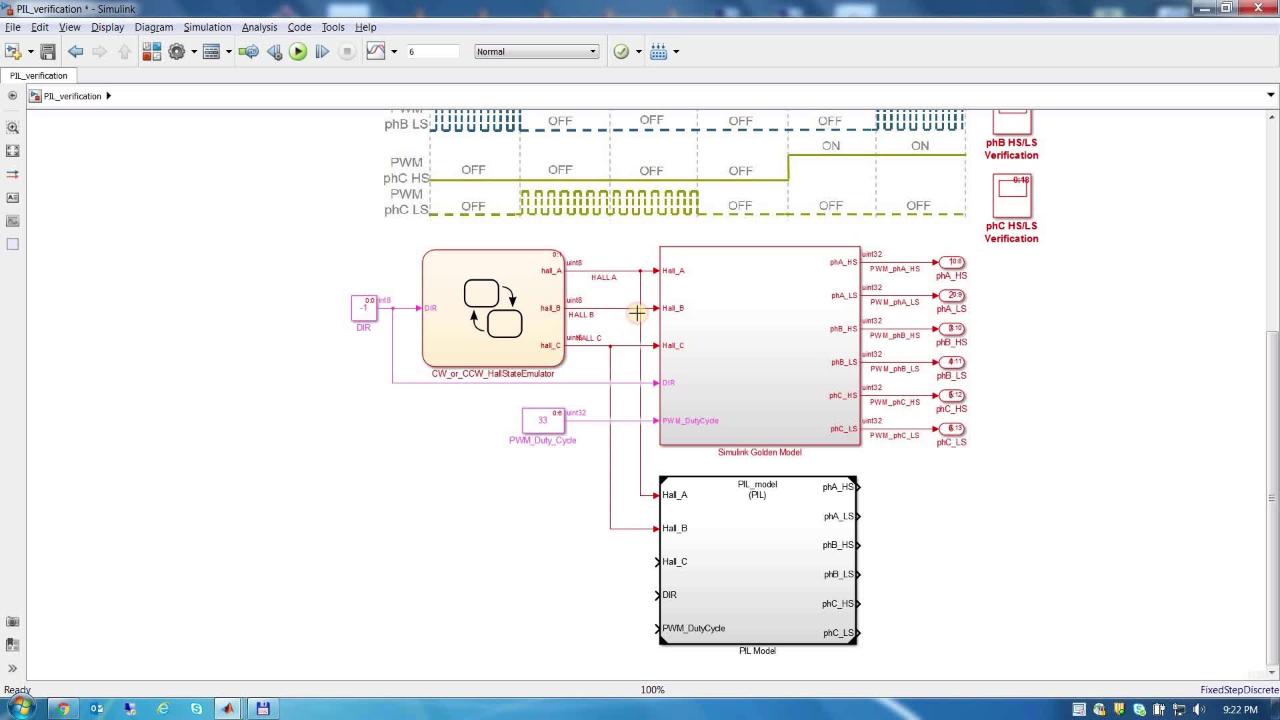Click Fit to View icon
1280x720 pixels.
pos(13,151)
